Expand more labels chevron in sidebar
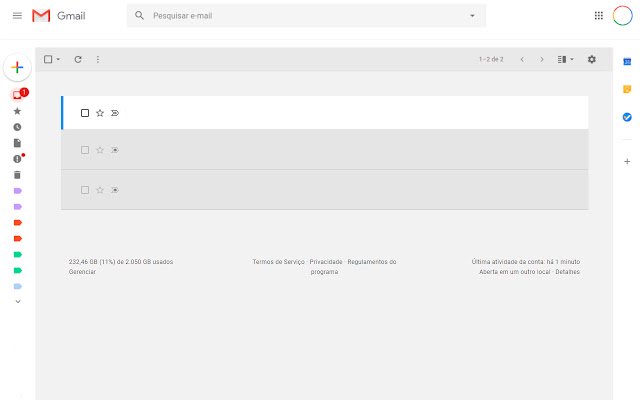This screenshot has height=400, width=640. pos(18,302)
